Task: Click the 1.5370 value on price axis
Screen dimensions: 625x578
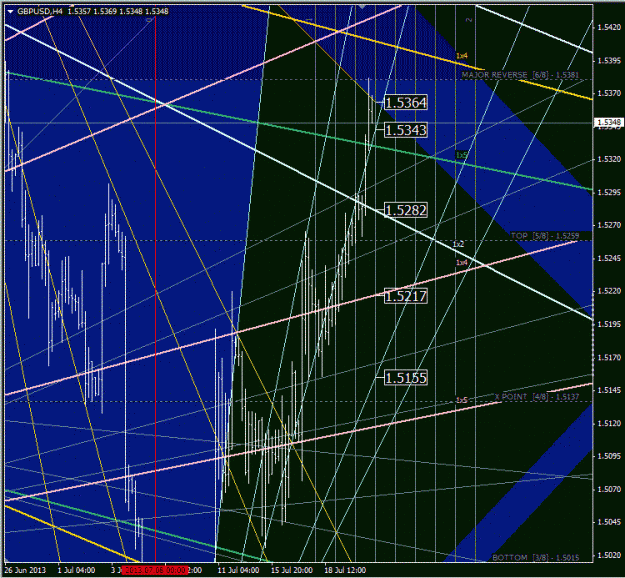Action: (609, 93)
